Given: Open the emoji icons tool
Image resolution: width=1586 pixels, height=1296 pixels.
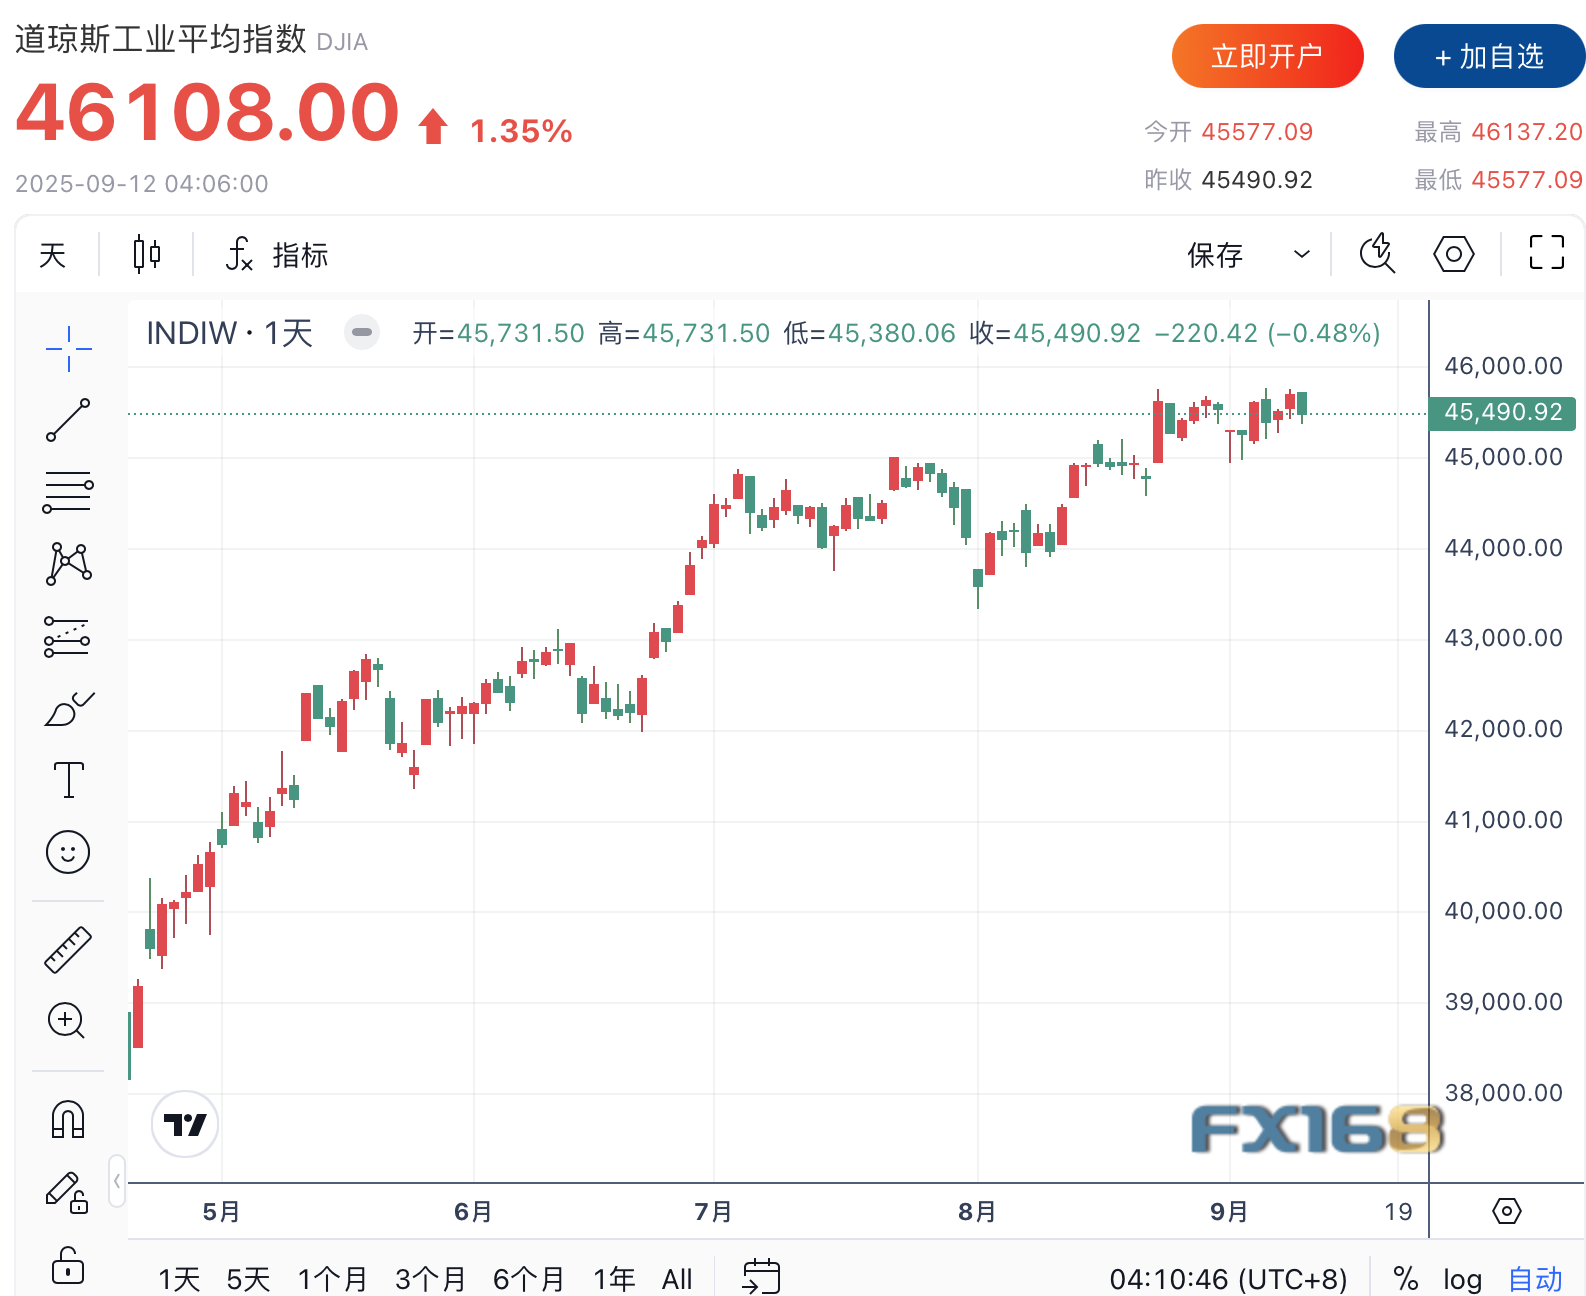Looking at the screenshot, I should [68, 852].
